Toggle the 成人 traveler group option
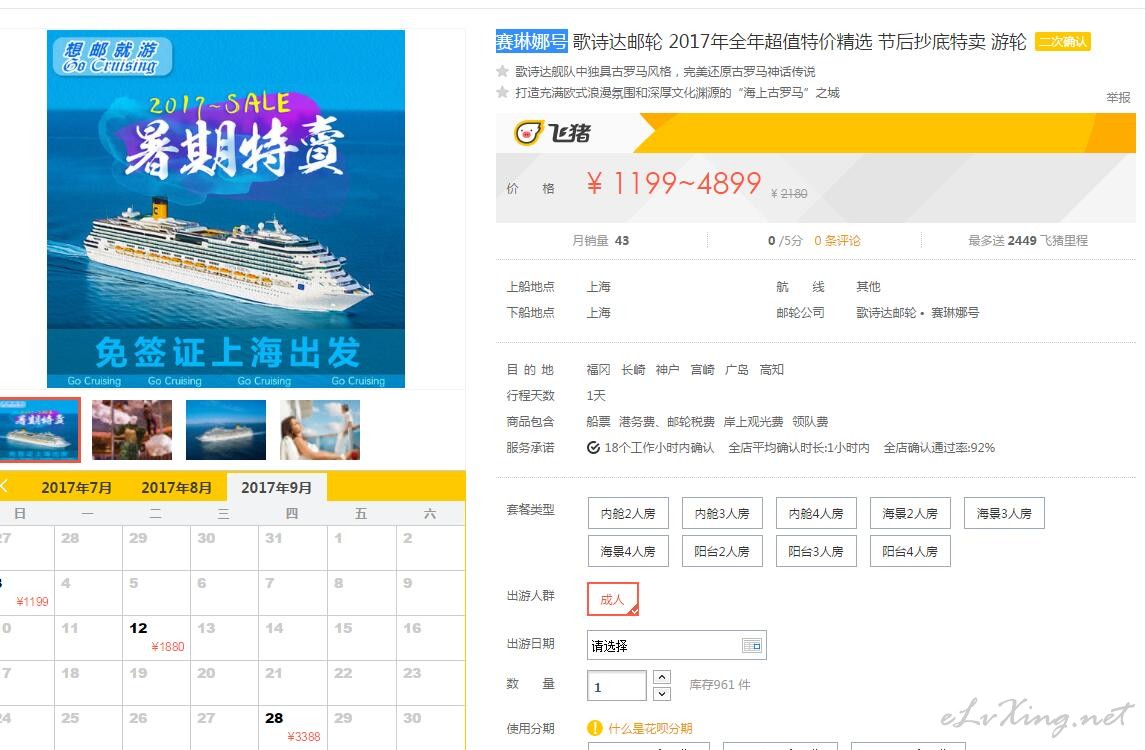 613,599
